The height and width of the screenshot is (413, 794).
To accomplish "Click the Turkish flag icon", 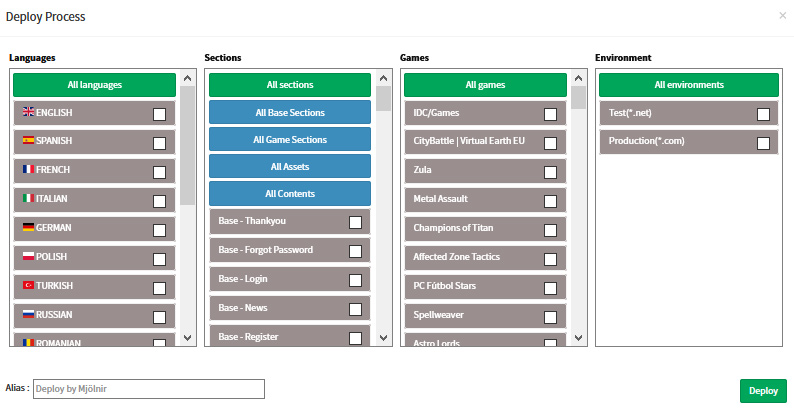I will [28, 285].
